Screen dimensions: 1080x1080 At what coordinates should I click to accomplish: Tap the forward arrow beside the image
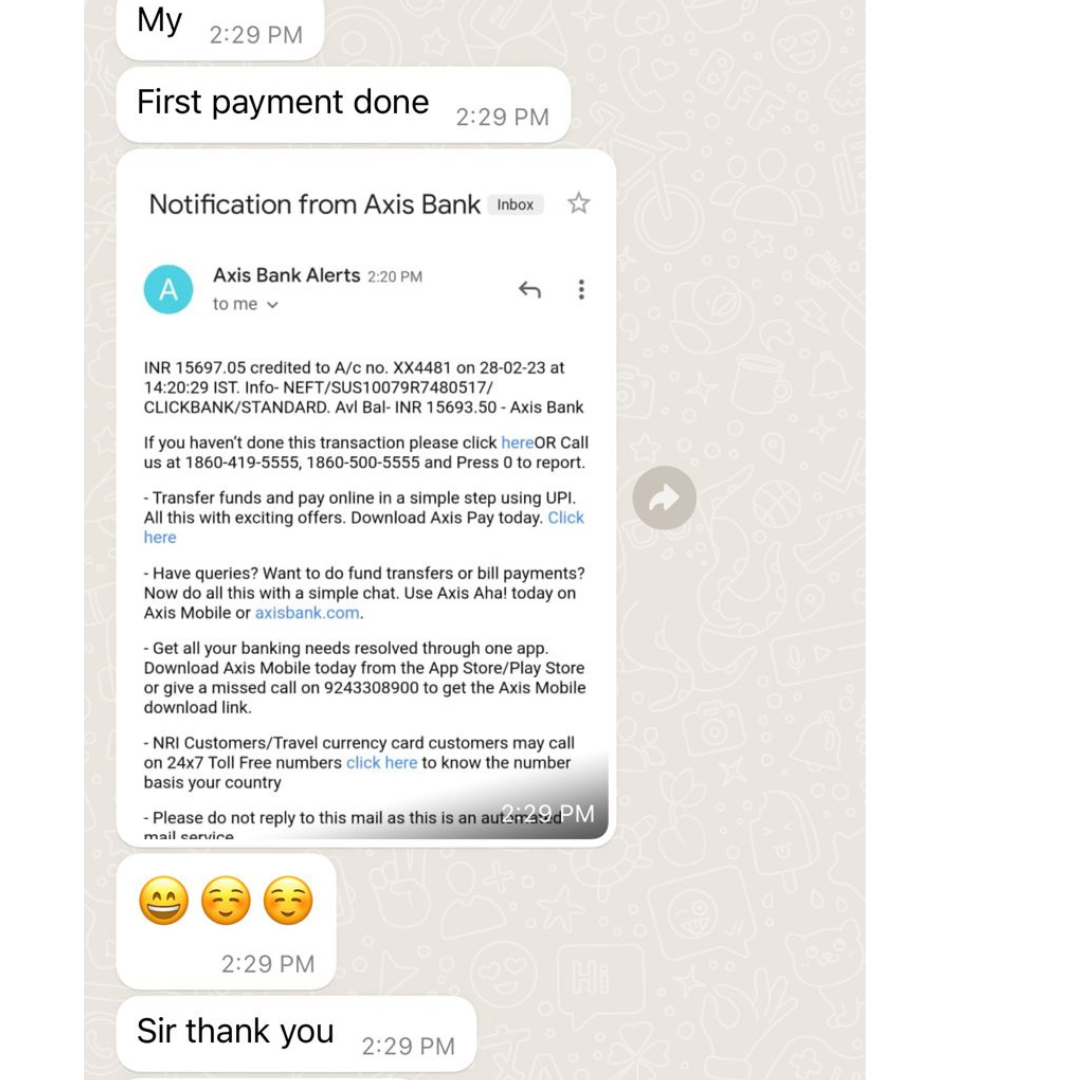click(664, 497)
